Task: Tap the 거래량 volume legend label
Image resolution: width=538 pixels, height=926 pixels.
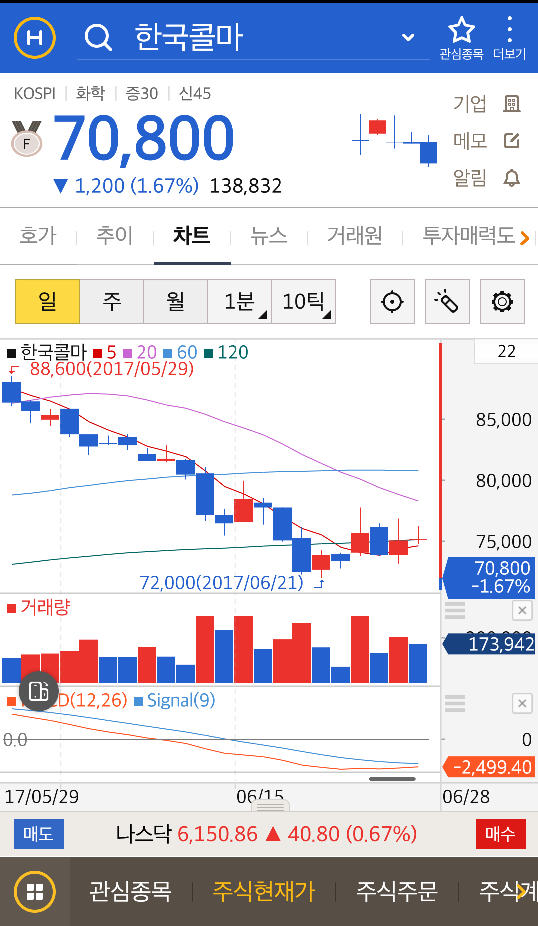Action: tap(38, 607)
